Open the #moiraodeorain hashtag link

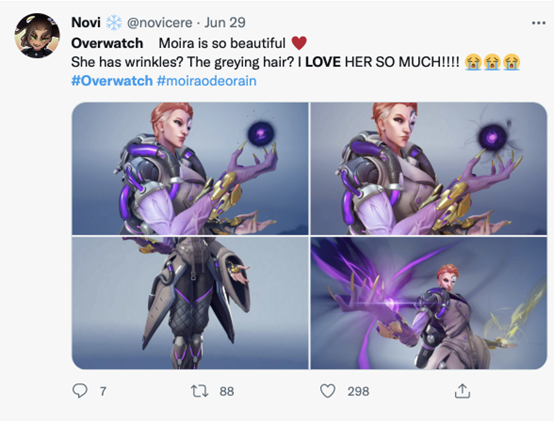[x=206, y=81]
